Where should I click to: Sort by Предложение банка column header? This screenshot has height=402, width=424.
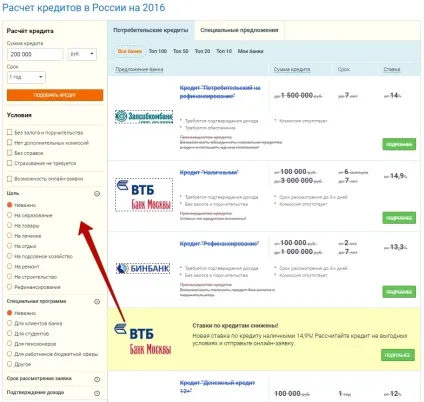pyautogui.click(x=139, y=69)
